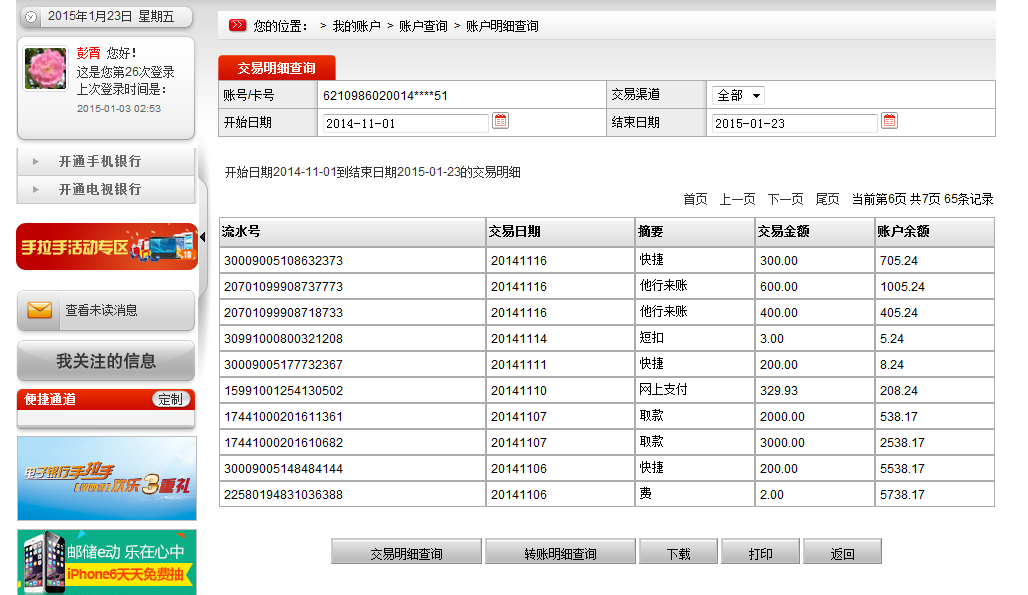Select the 交易明细查询 tab
This screenshot has height=595, width=1028.
[x=277, y=68]
